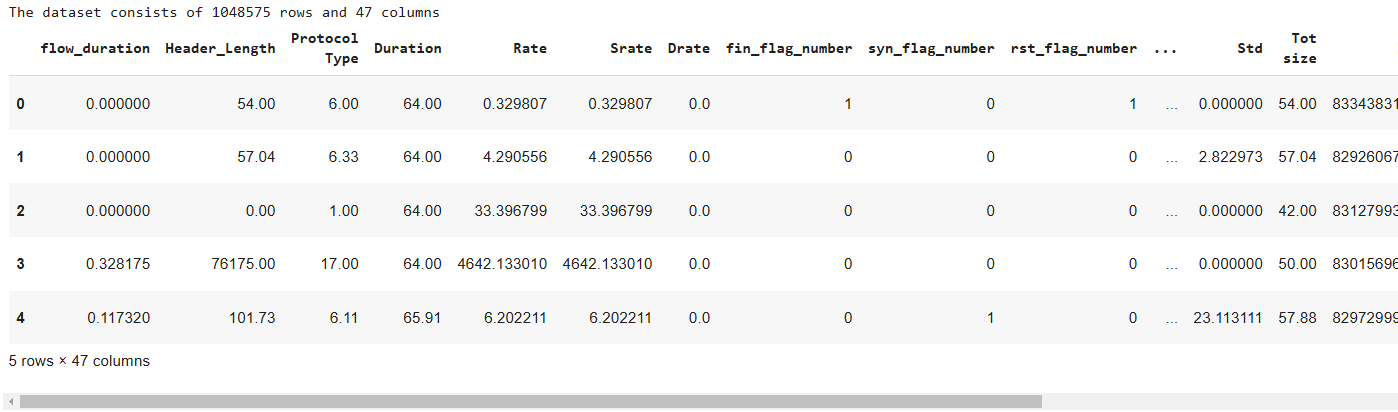Select the flow_duration column header
Screen dimensions: 1398x412
(95, 48)
